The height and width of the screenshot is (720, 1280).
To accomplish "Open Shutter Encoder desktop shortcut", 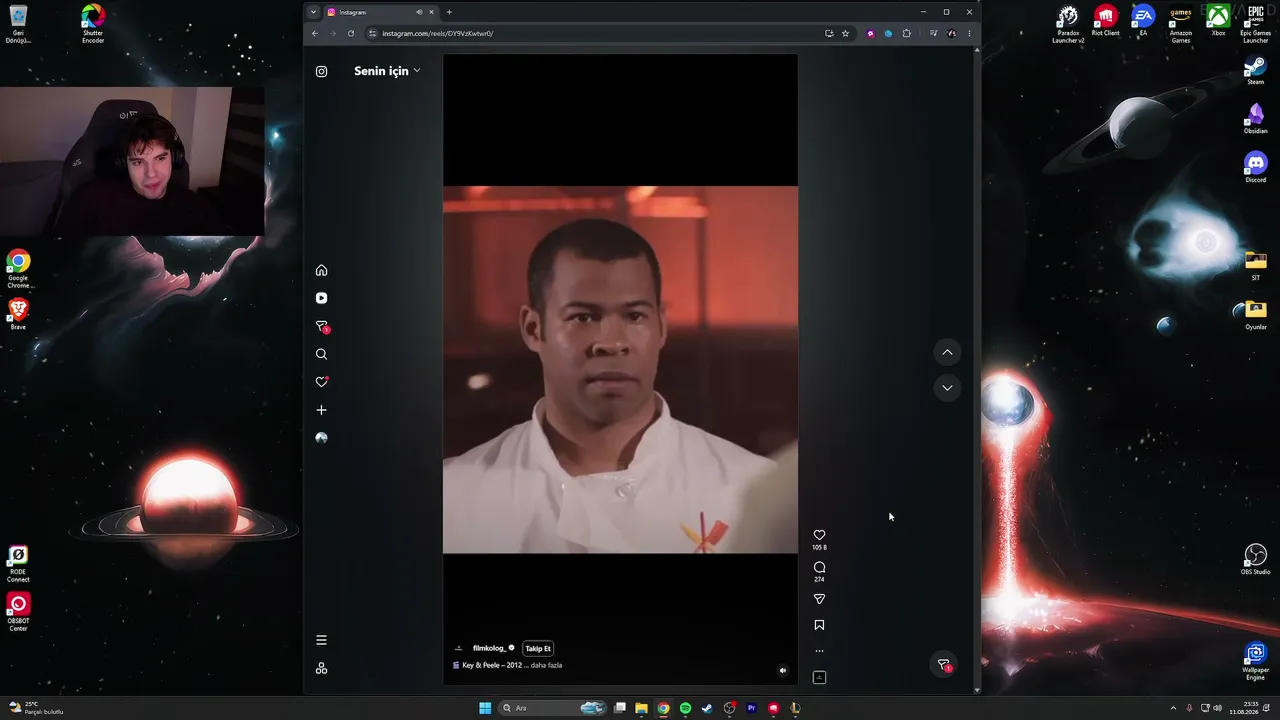I will pyautogui.click(x=93, y=23).
